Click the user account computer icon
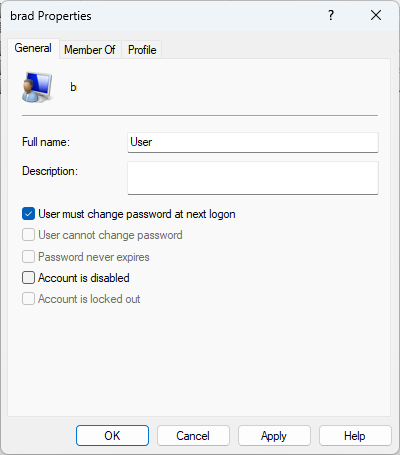The image size is (400, 455). pyautogui.click(x=37, y=87)
